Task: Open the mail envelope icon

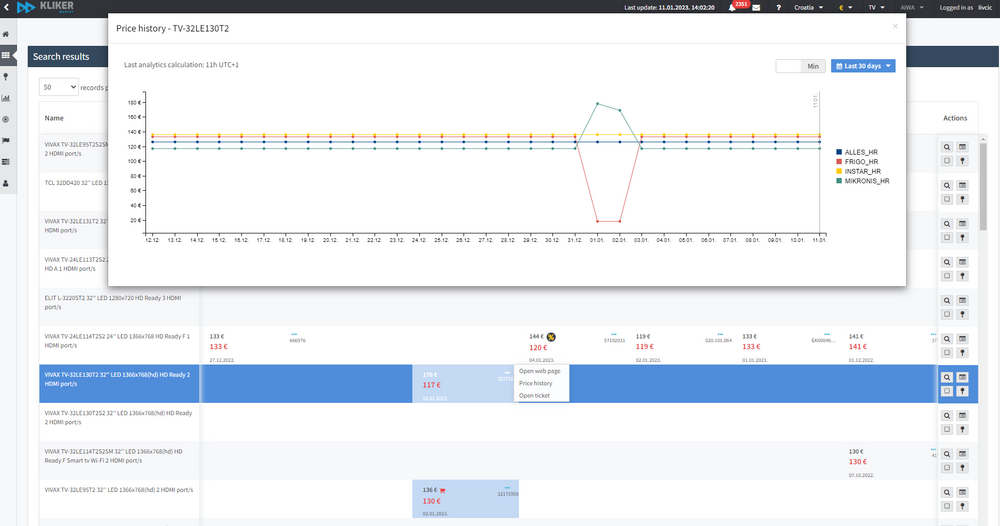Action: 756,8
